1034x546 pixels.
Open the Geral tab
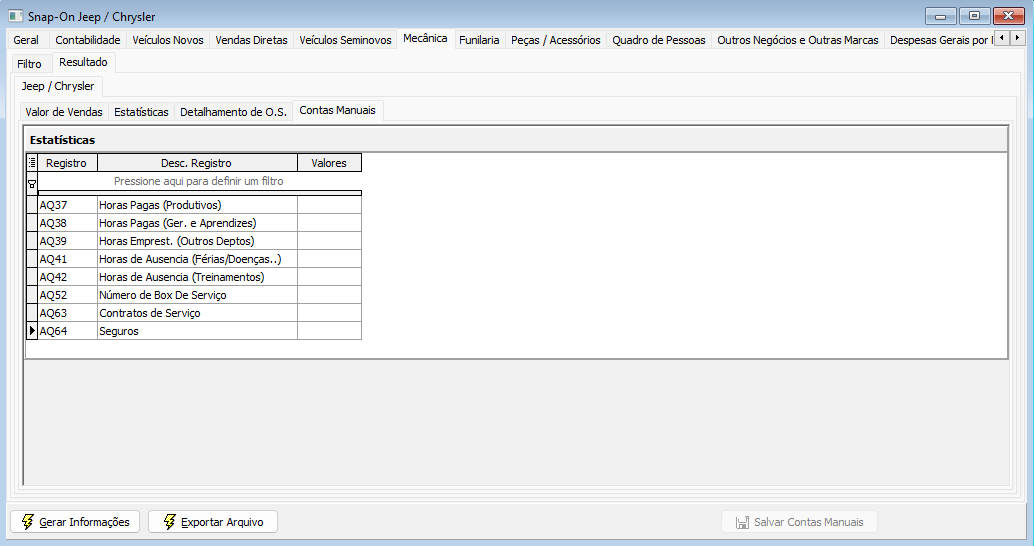26,40
